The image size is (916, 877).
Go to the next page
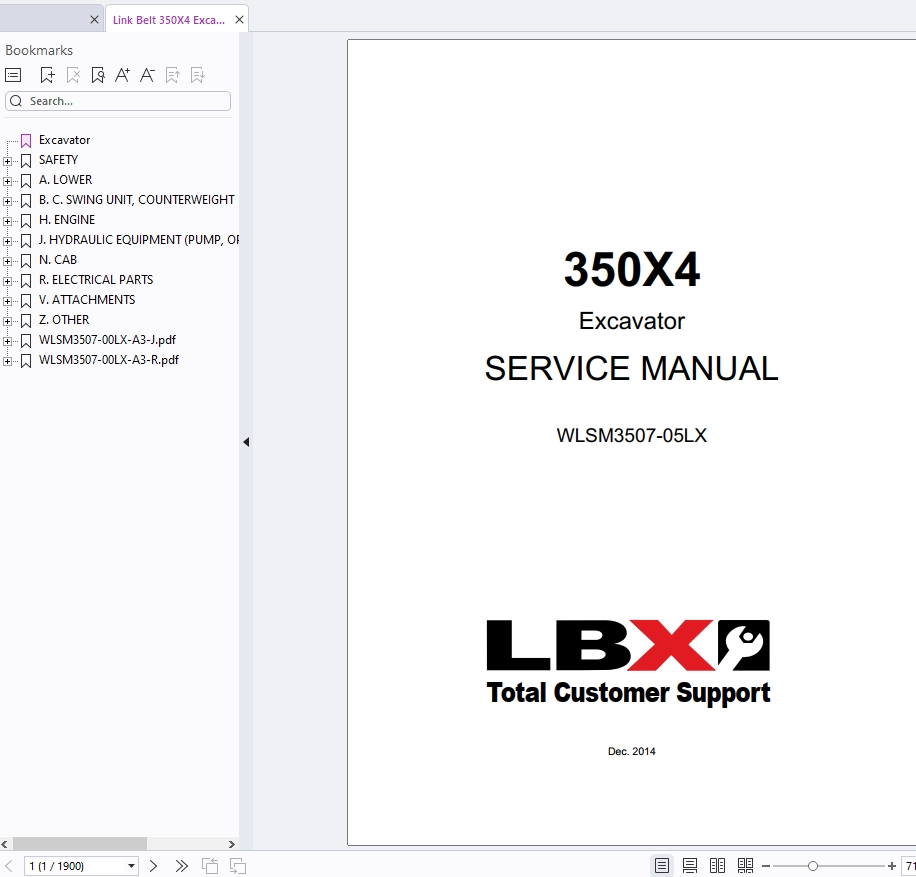coord(154,866)
